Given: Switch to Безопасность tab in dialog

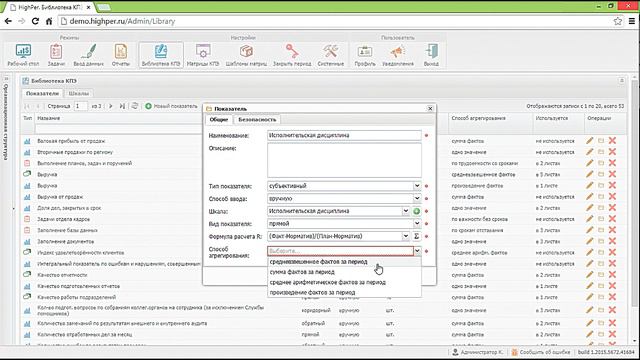Looking at the screenshot, I should 257,120.
